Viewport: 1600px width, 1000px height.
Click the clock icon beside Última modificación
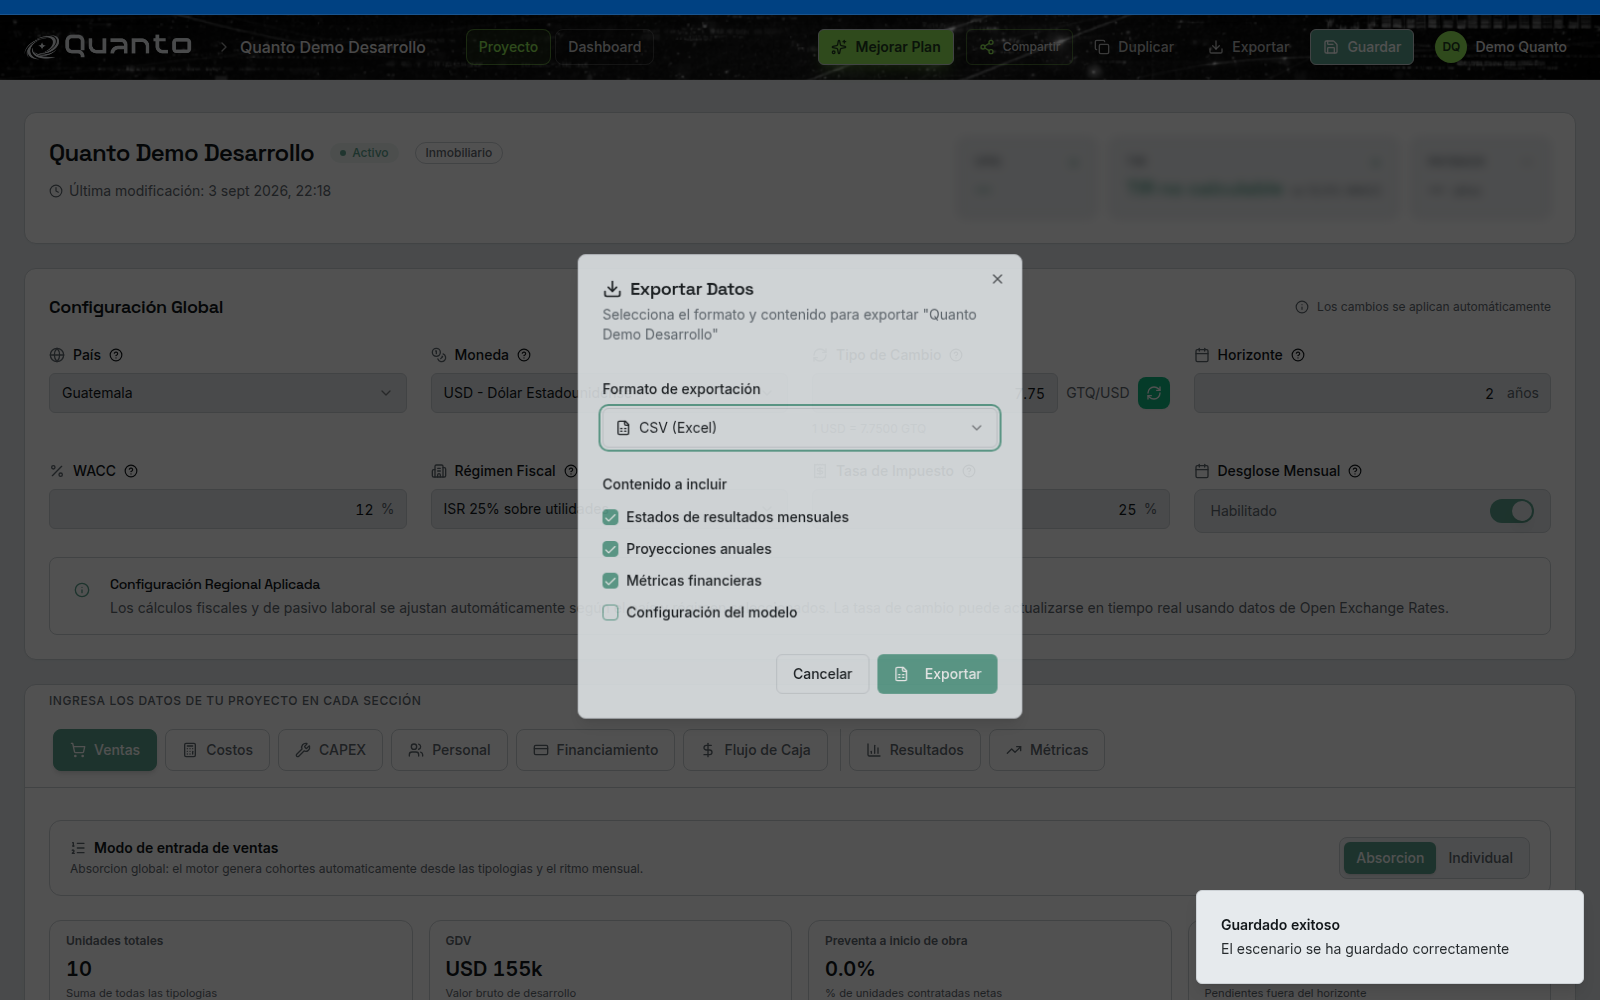tap(56, 191)
